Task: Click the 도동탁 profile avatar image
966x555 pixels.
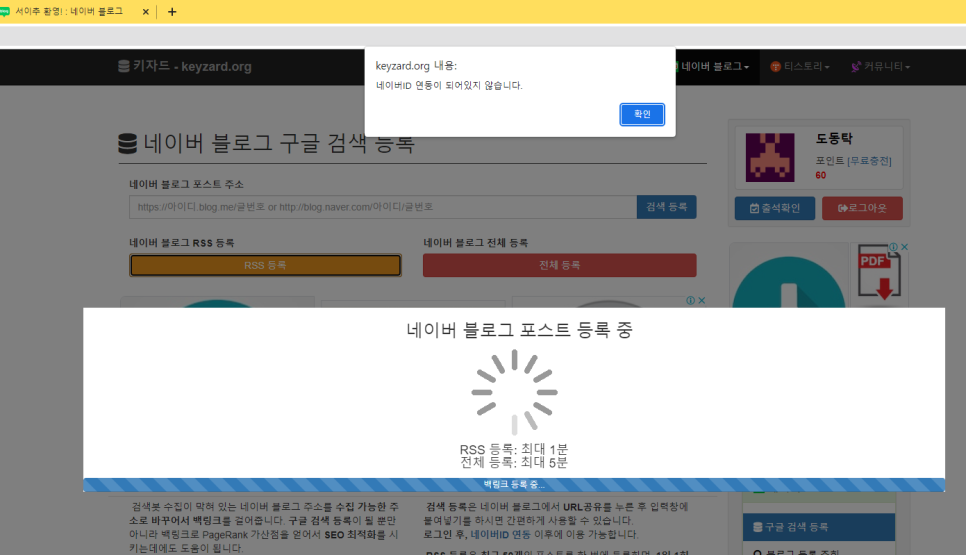Action: [770, 157]
